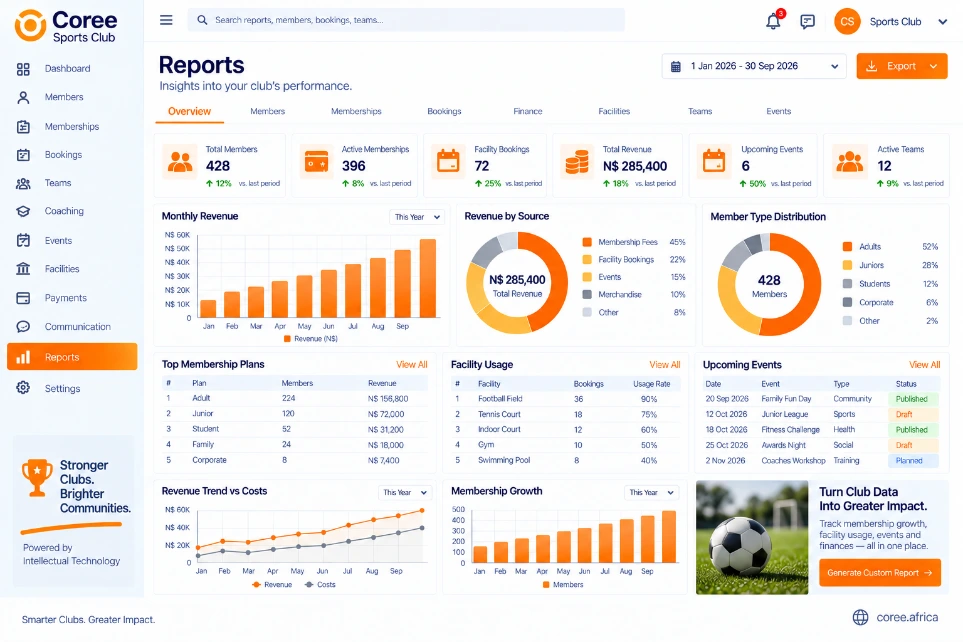Click the September bar in Monthly Revenue
This screenshot has height=642, width=963.
point(402,283)
